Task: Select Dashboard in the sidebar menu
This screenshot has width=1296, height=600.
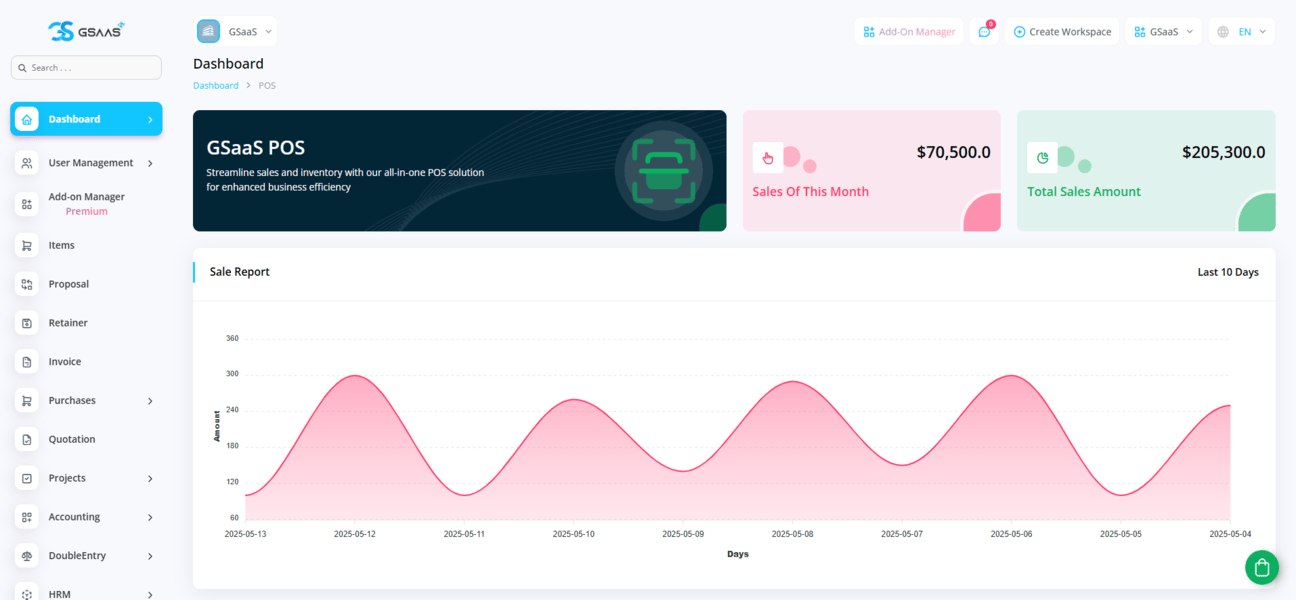Action: click(86, 119)
